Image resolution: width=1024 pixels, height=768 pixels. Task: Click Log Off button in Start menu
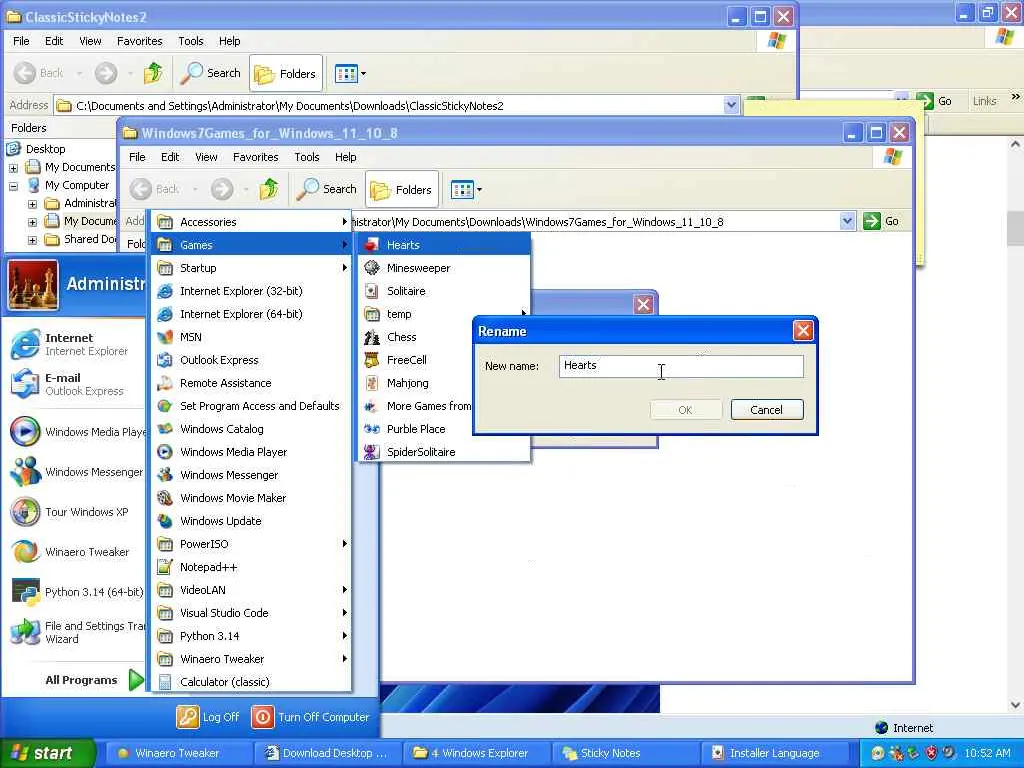tap(208, 717)
